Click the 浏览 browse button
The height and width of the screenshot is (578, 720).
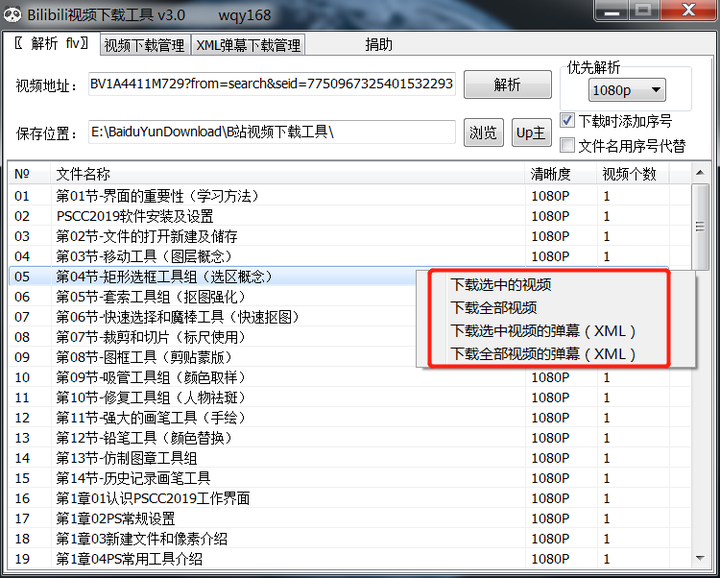click(x=484, y=133)
